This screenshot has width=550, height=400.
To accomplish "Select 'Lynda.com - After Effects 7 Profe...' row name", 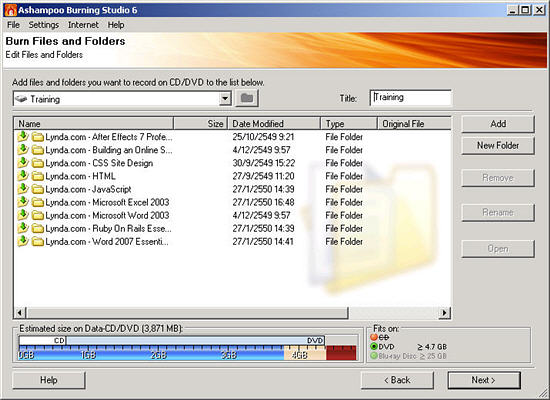I will coord(109,137).
